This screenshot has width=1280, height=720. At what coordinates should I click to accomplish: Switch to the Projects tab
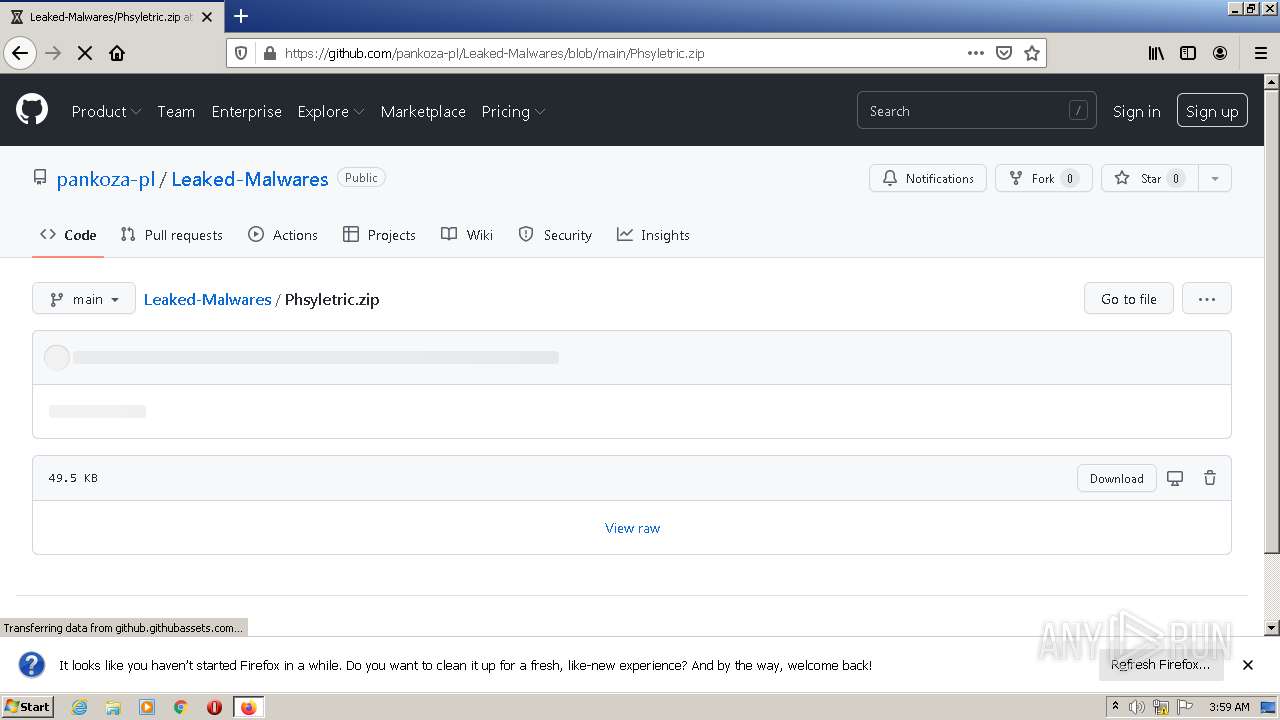379,235
